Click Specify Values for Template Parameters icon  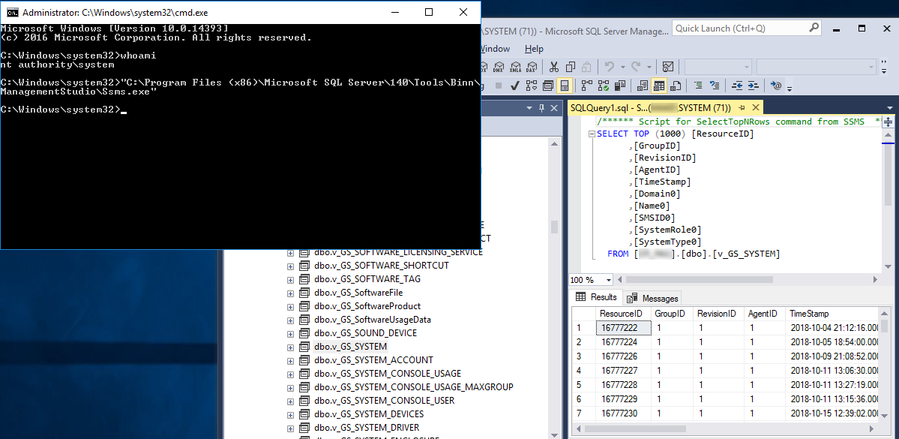pyautogui.click(x=776, y=85)
